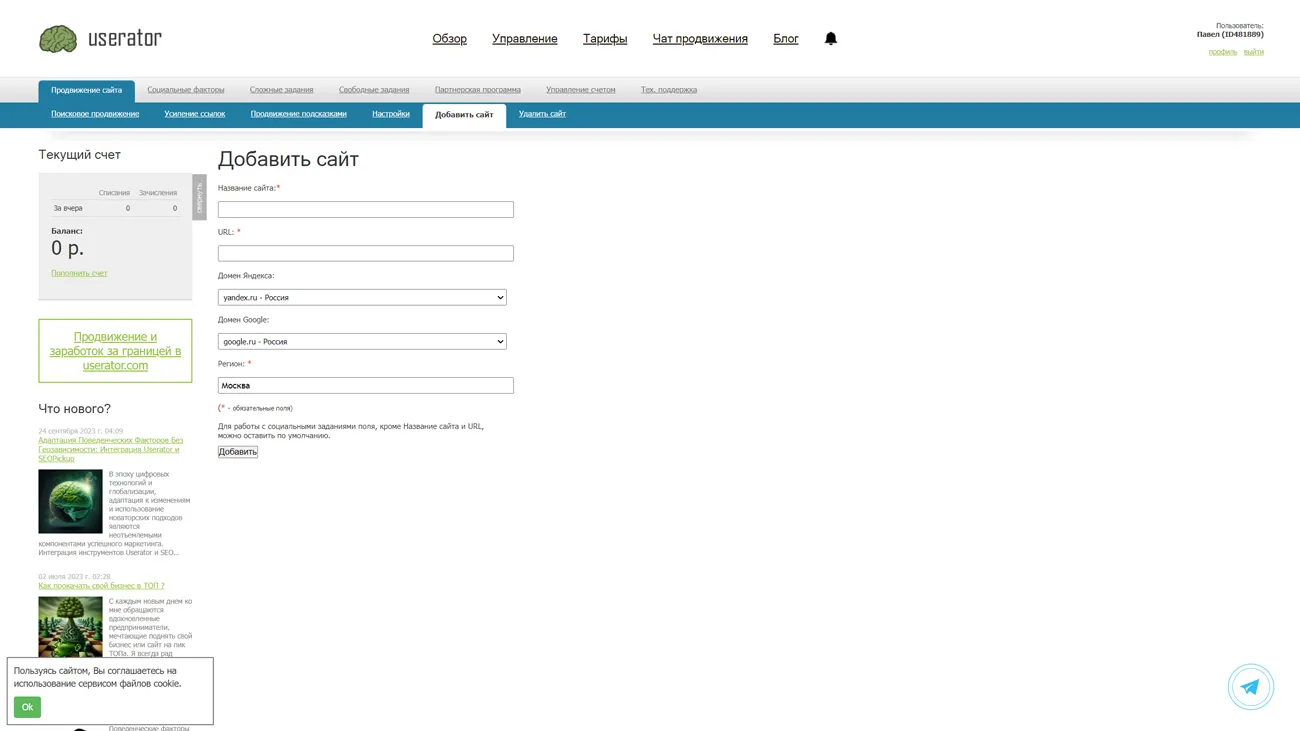Open the green globe news thumbnail
1300x731 pixels.
[x=70, y=501]
